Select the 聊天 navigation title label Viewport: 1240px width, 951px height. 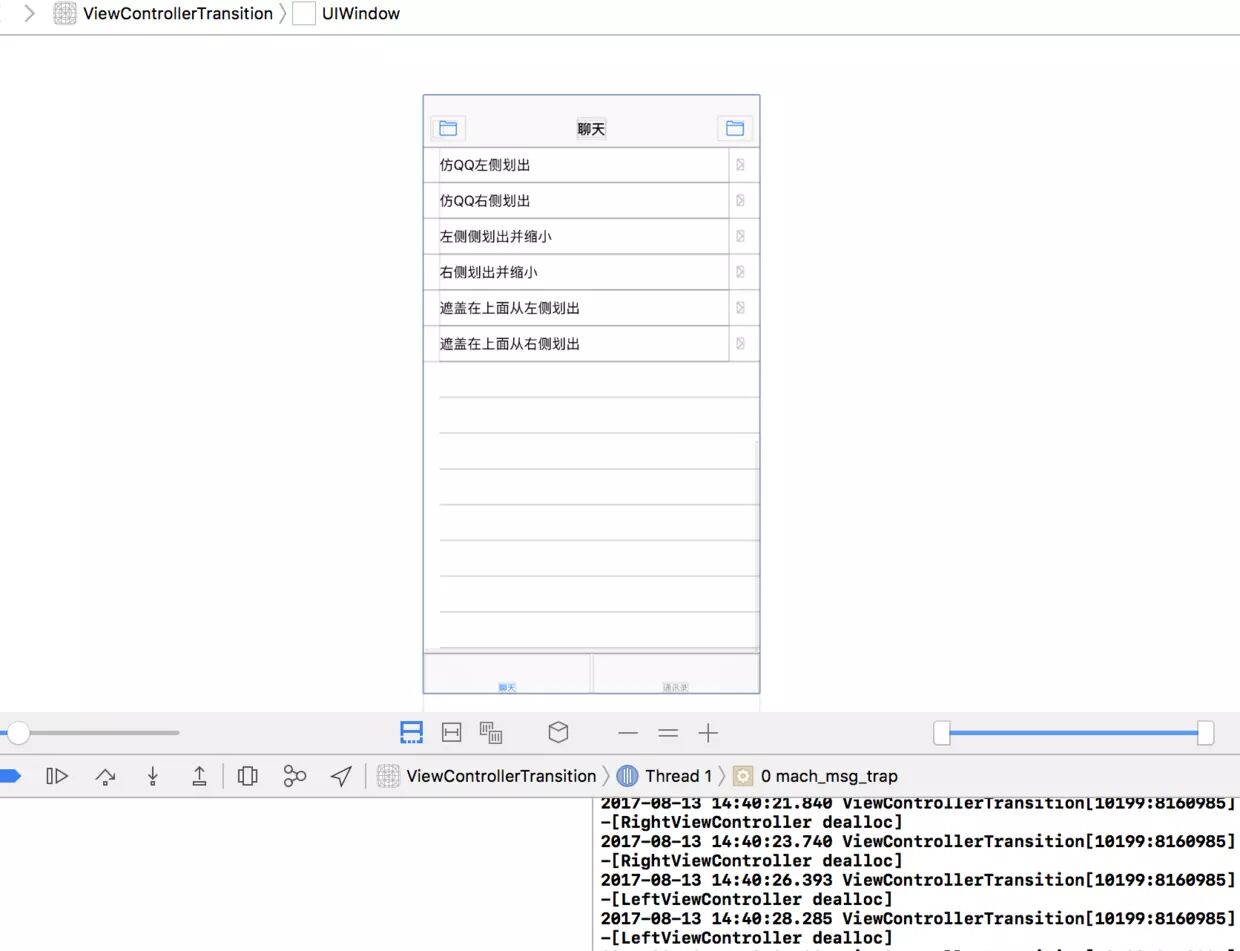pos(591,129)
